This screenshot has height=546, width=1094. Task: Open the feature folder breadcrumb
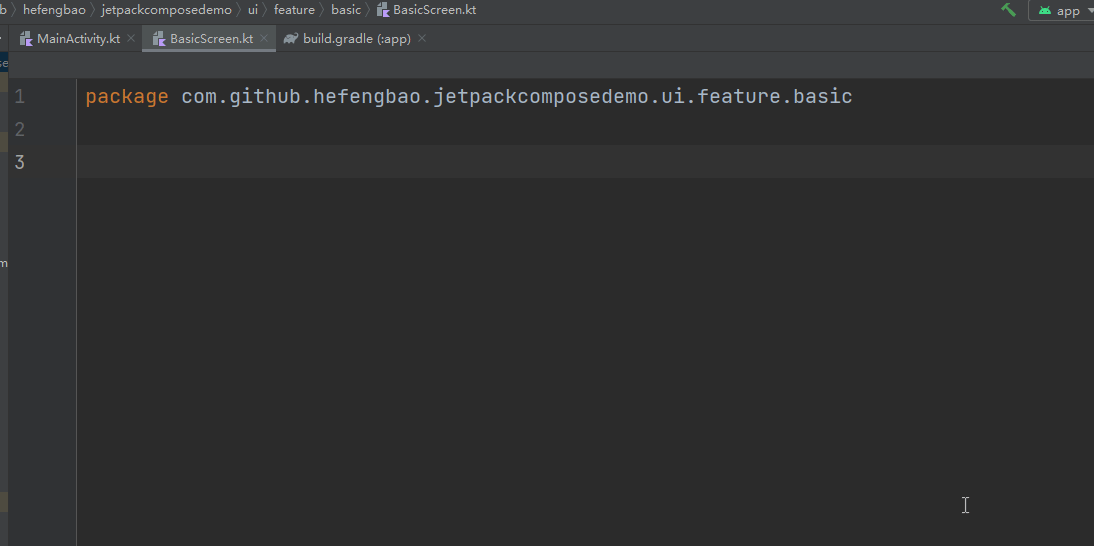click(294, 10)
